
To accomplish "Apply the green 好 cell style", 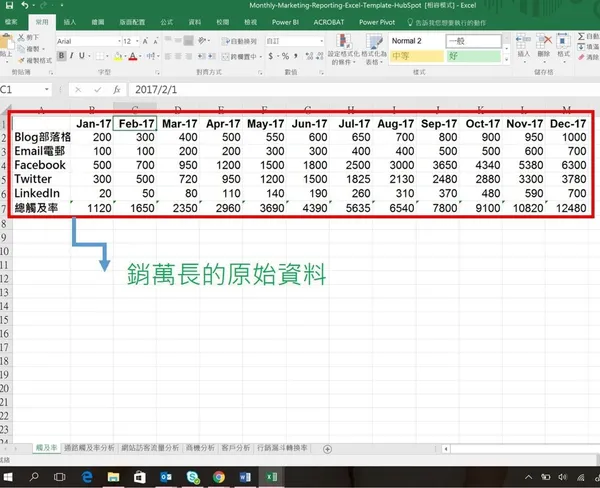I will (474, 56).
